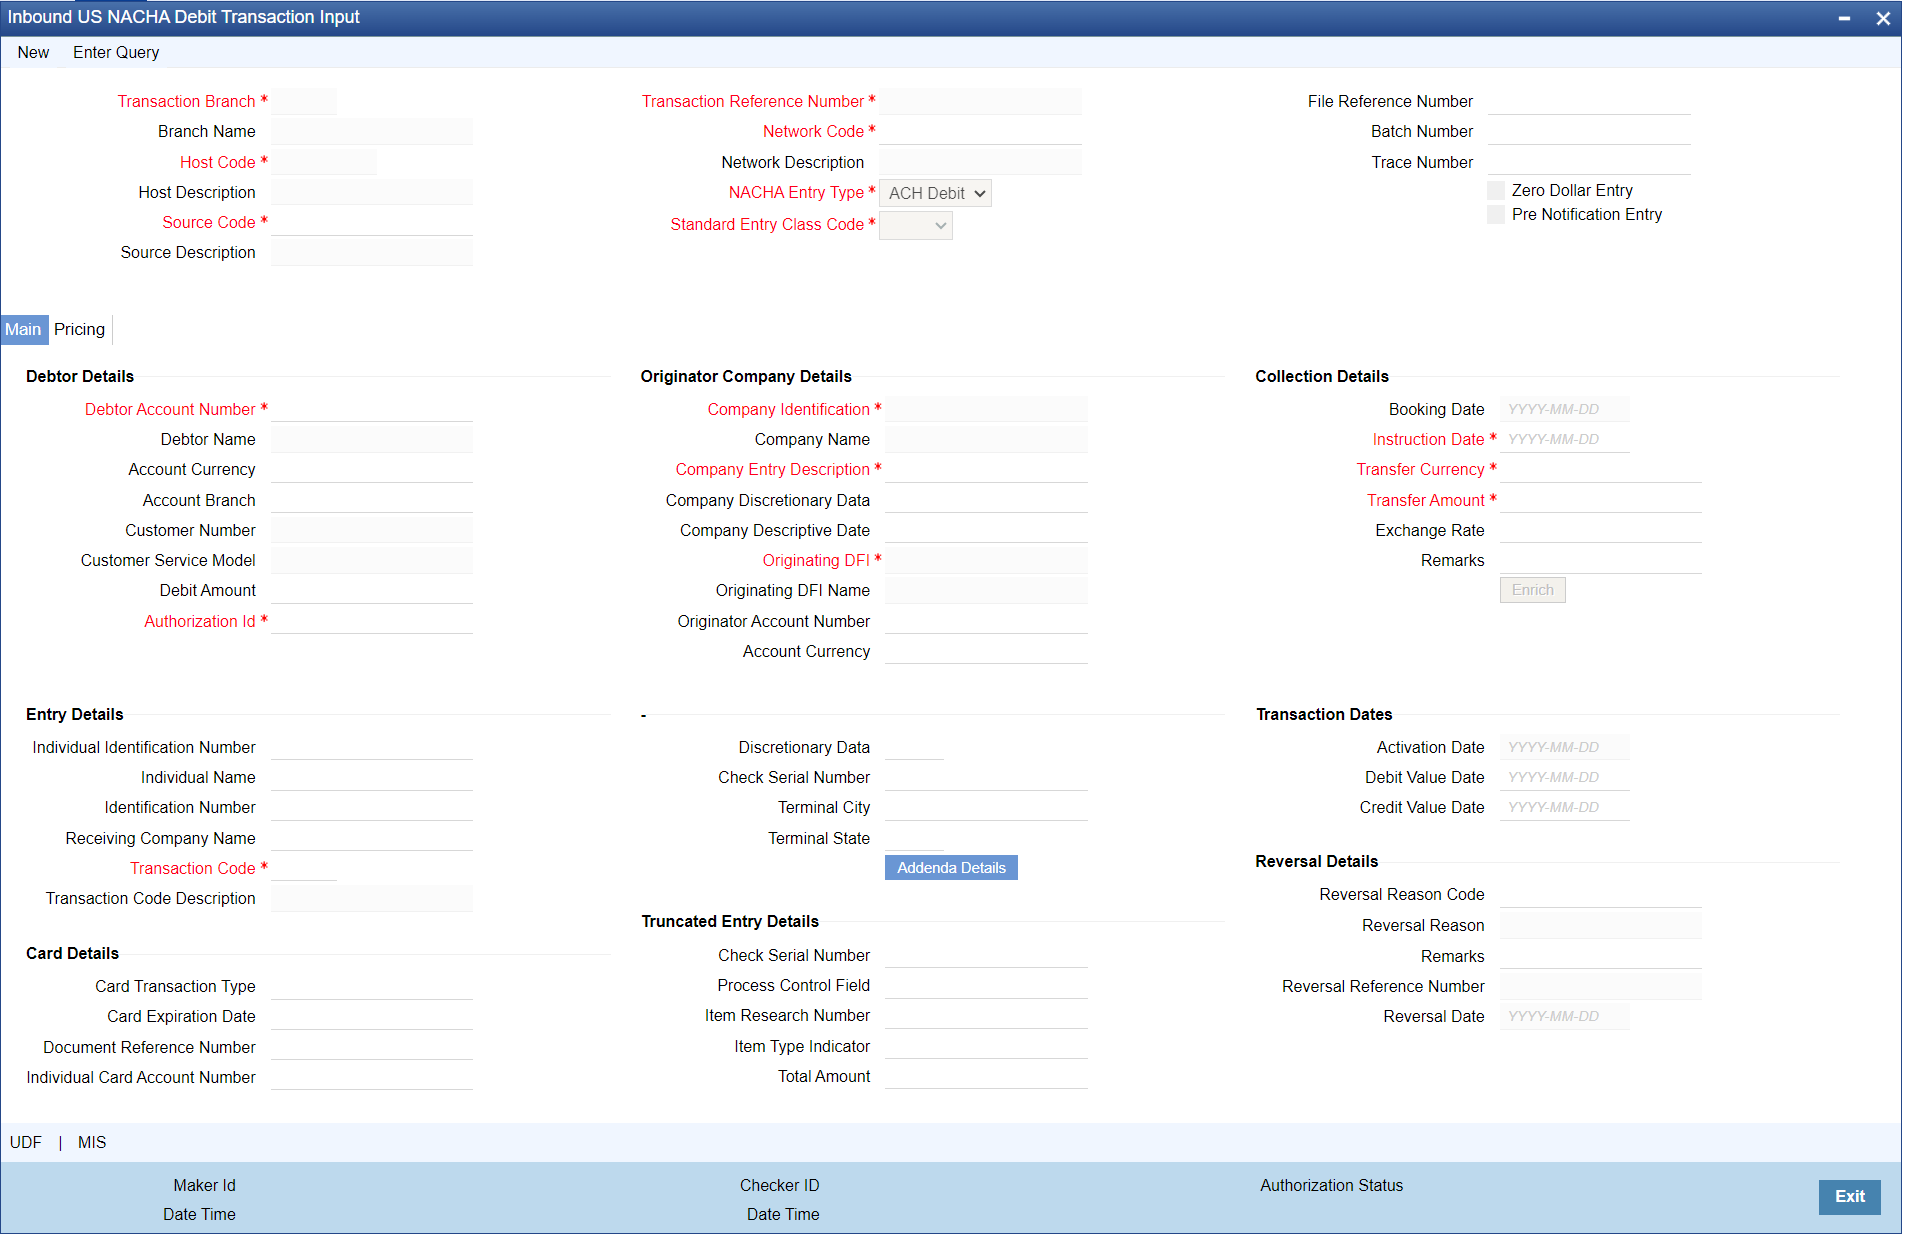The height and width of the screenshot is (1238, 1905).
Task: Close the Inbound US NACHA window
Action: pyautogui.click(x=1883, y=18)
